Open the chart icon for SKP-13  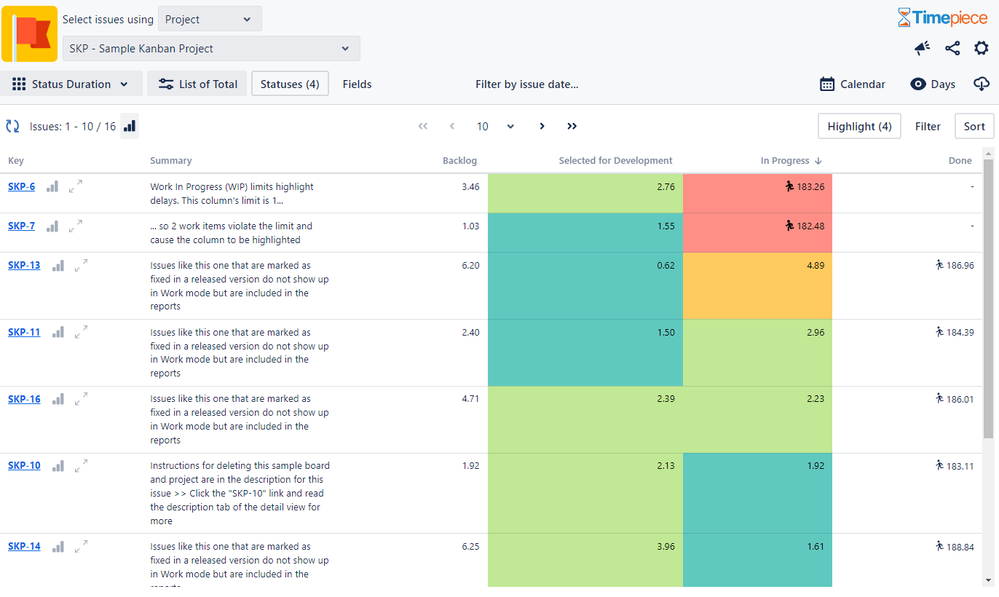[58, 265]
